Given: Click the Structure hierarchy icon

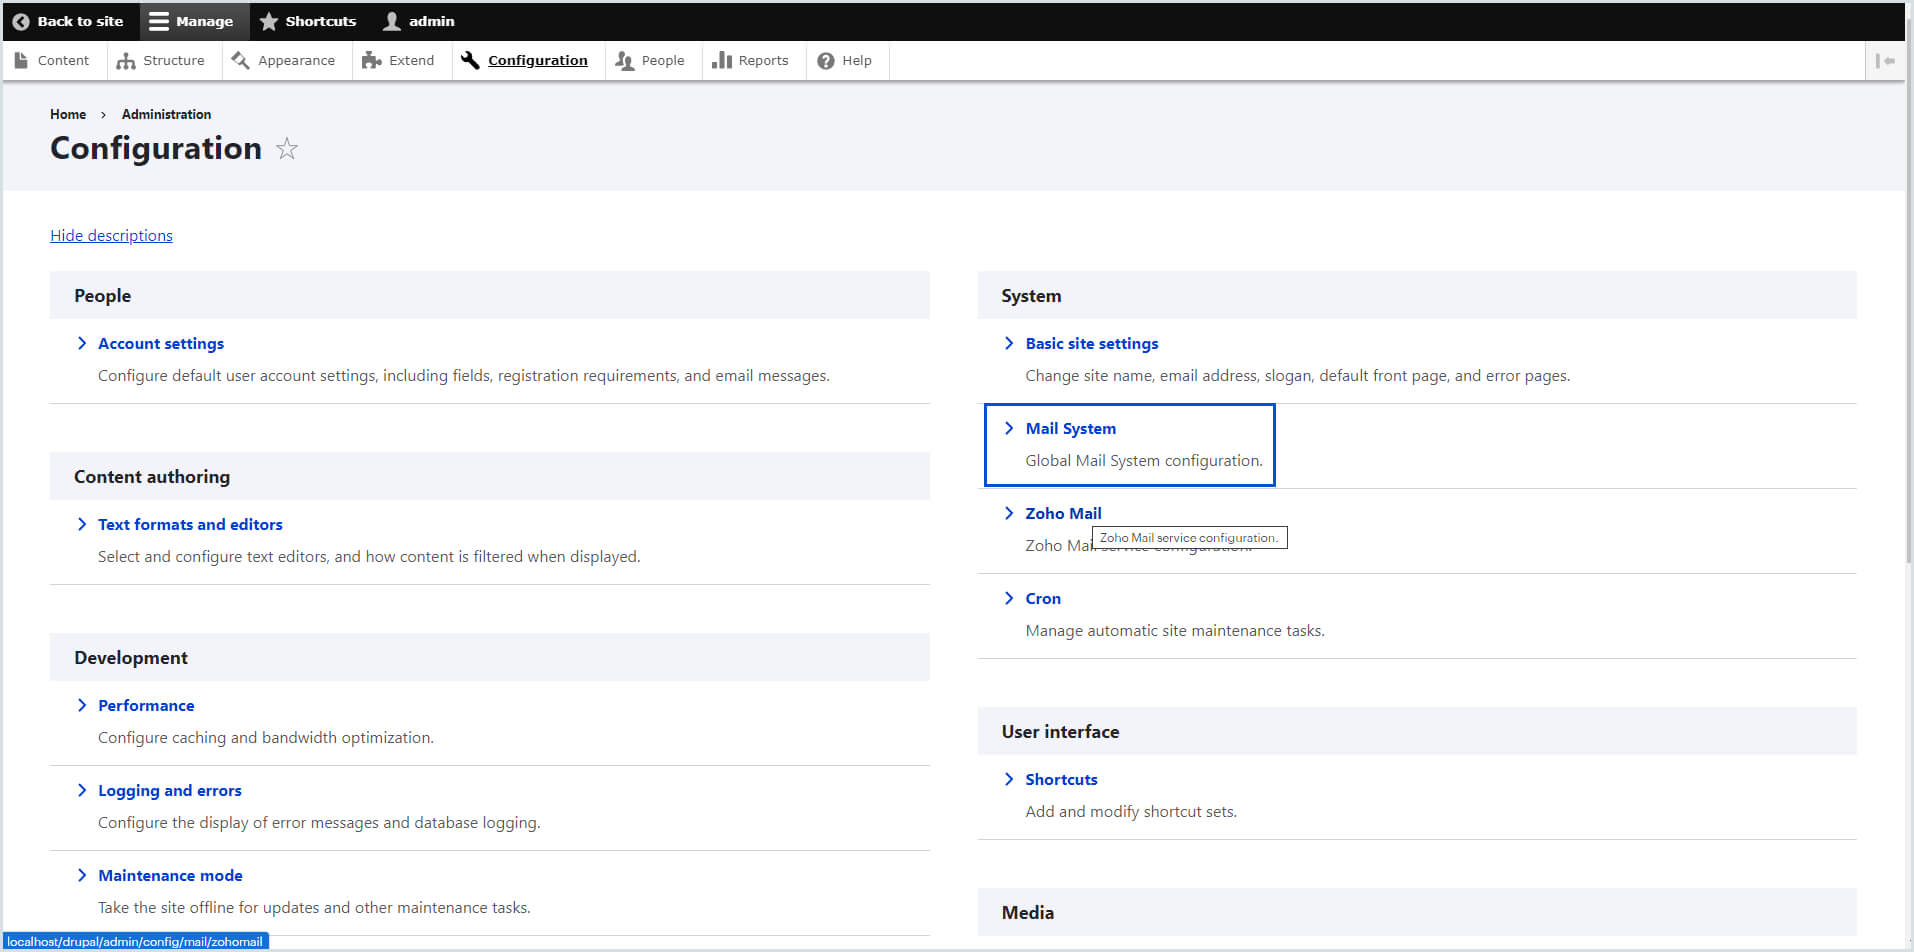Looking at the screenshot, I should point(126,61).
